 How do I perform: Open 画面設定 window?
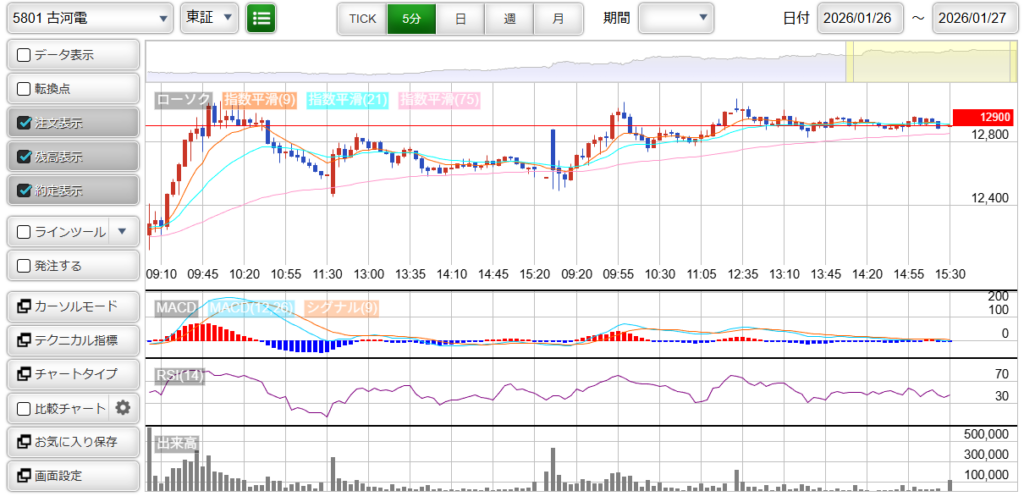click(x=72, y=475)
